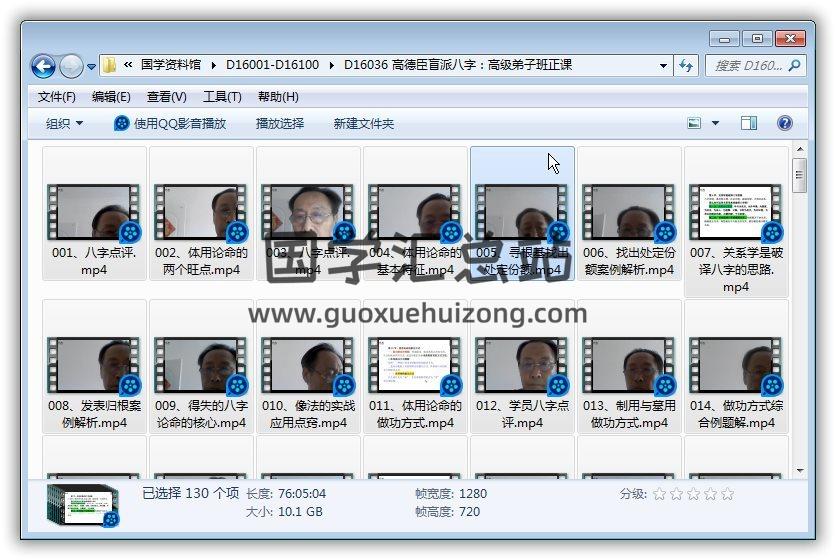Expand the arrow after D16001-D16100

pos(331,66)
